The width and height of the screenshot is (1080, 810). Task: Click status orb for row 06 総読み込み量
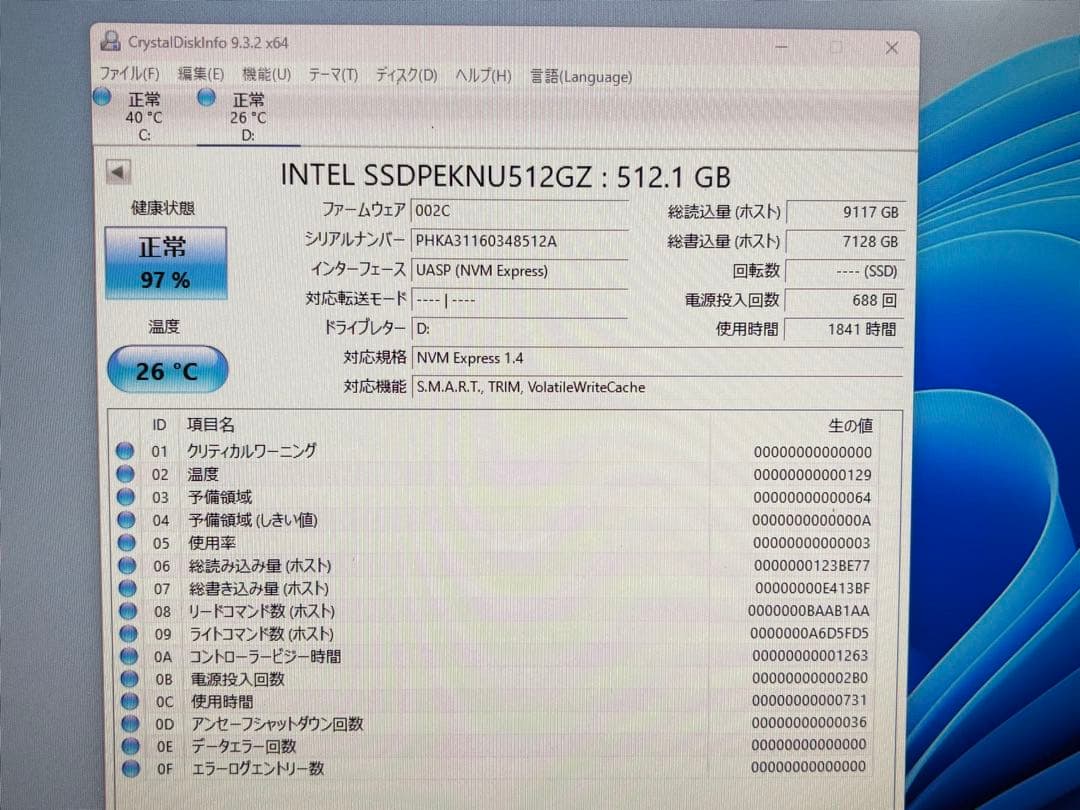pyautogui.click(x=127, y=565)
